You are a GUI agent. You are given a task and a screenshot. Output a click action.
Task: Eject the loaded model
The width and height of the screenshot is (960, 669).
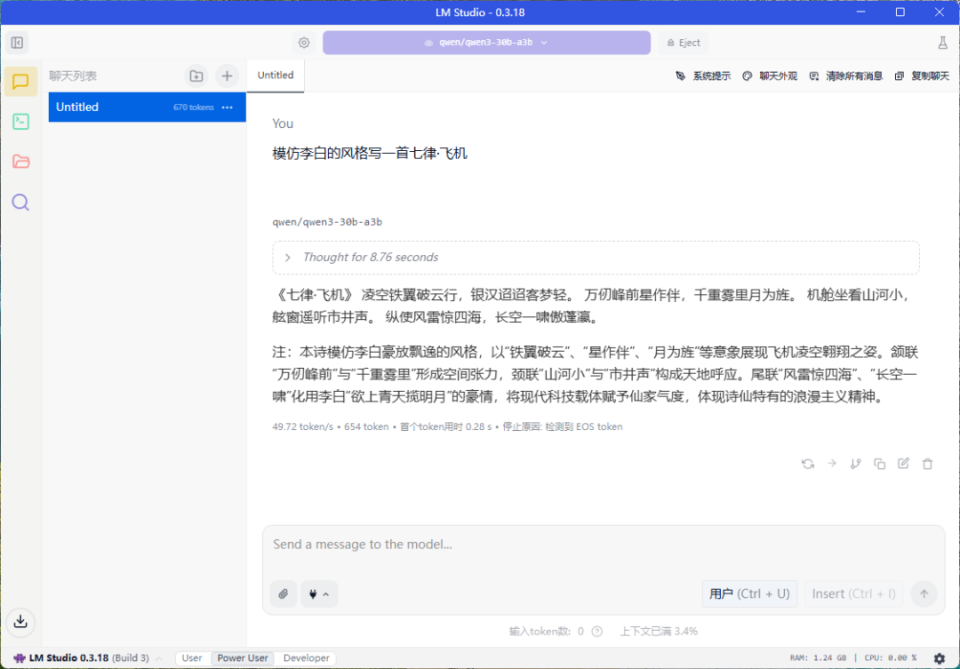point(683,42)
